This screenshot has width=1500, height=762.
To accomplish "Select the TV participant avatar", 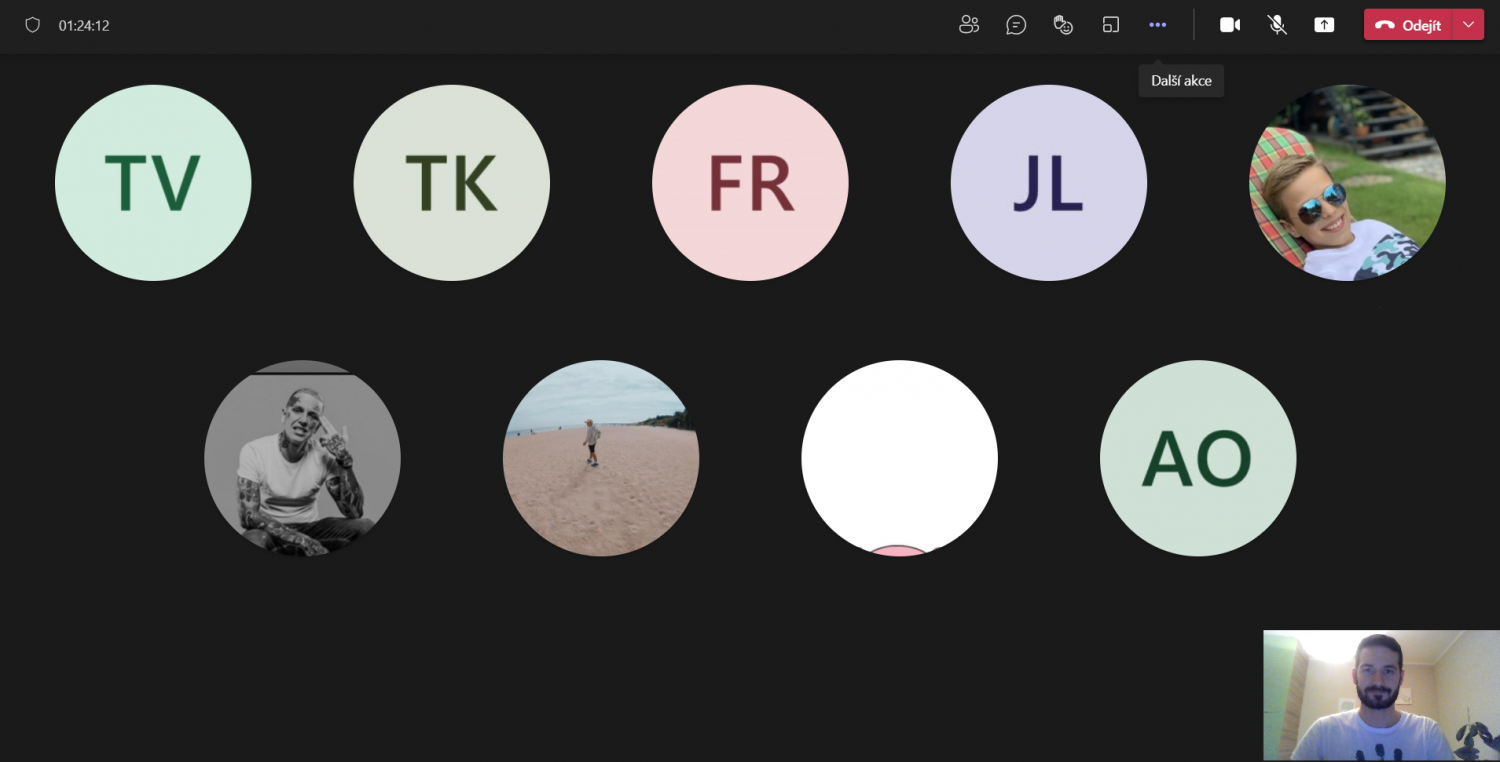I will 153,183.
